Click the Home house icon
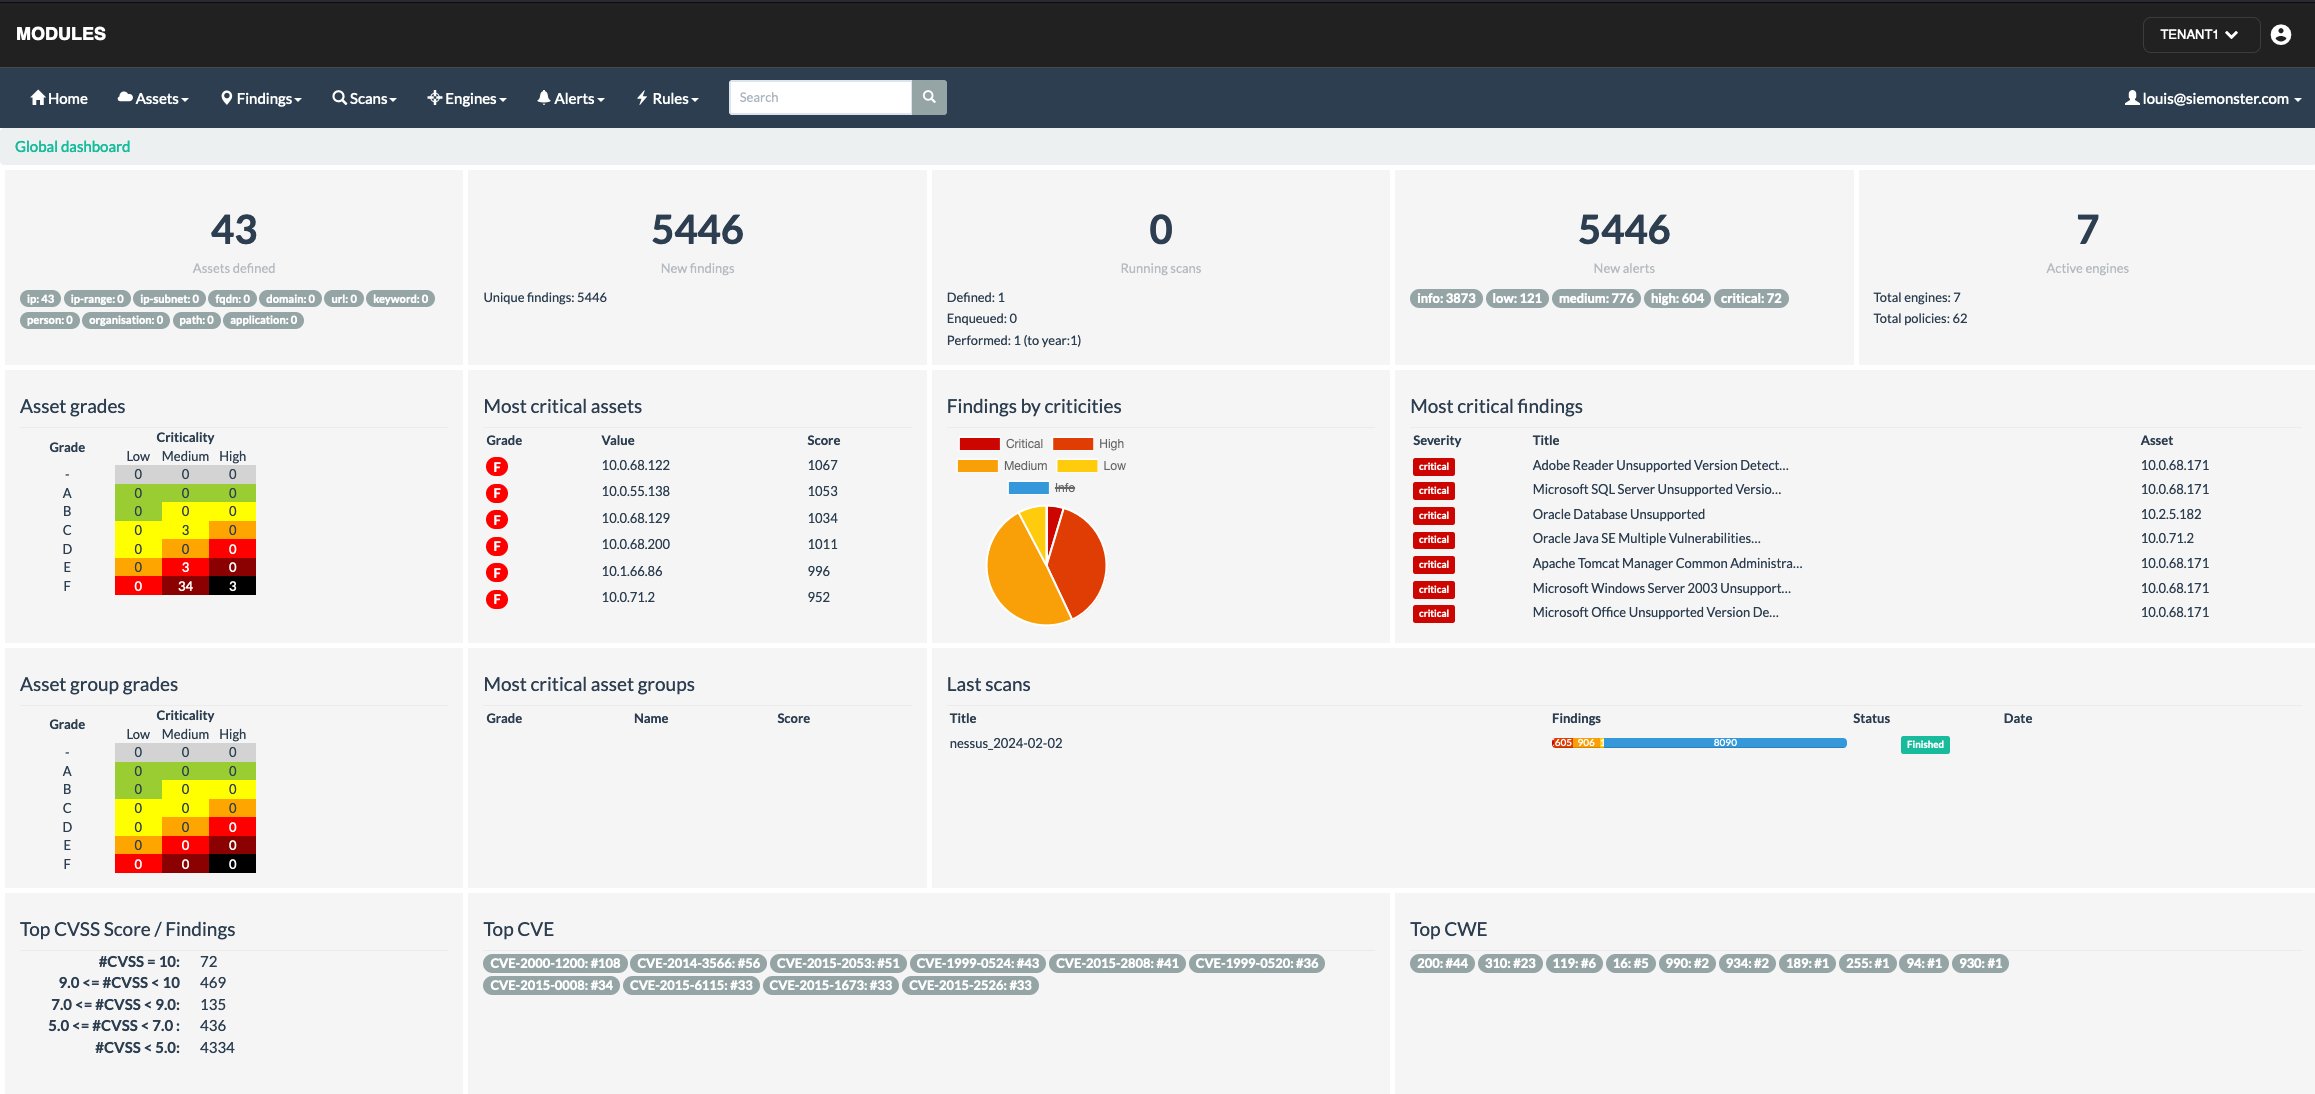The height and width of the screenshot is (1094, 2315). (x=38, y=97)
